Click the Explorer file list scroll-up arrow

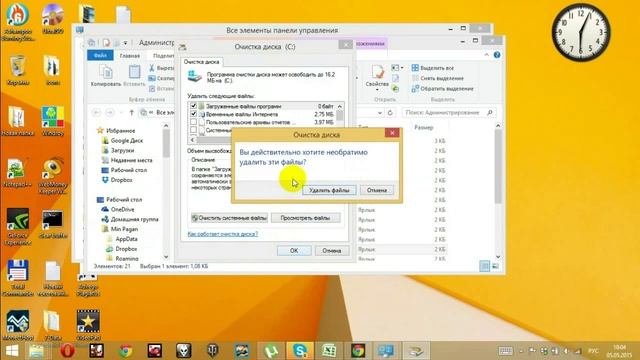(498, 126)
